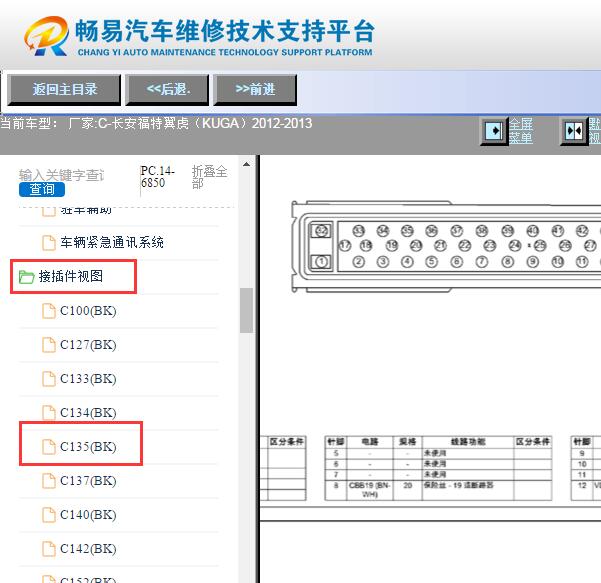Image resolution: width=601 pixels, height=583 pixels.
Task: Focus the keyword search input field
Action: click(x=61, y=175)
